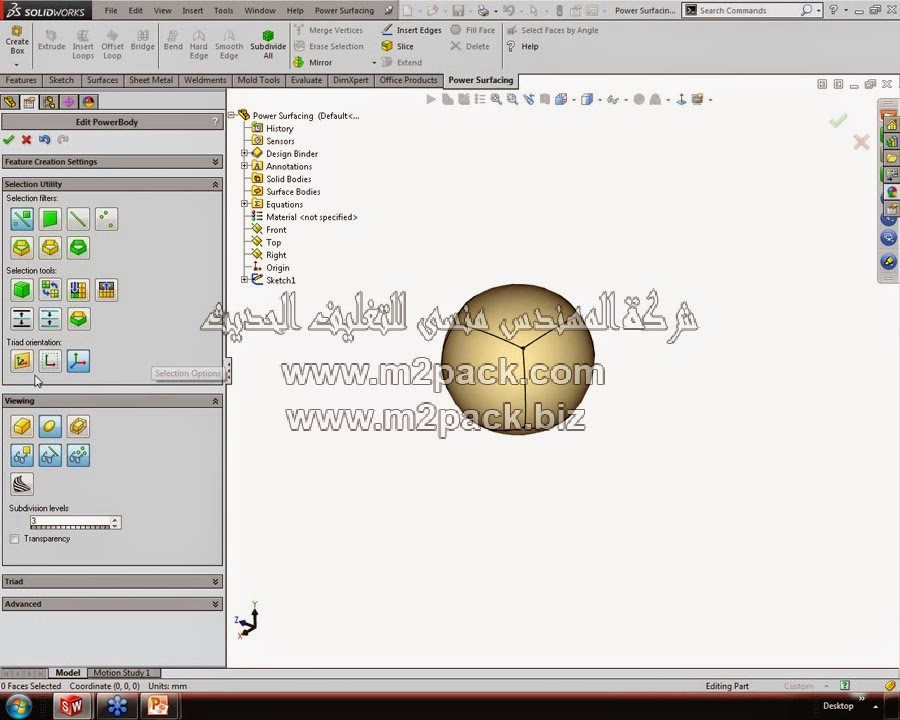Viewport: 900px width, 720px height.
Task: Switch to the Evaluate tab
Action: click(x=306, y=80)
